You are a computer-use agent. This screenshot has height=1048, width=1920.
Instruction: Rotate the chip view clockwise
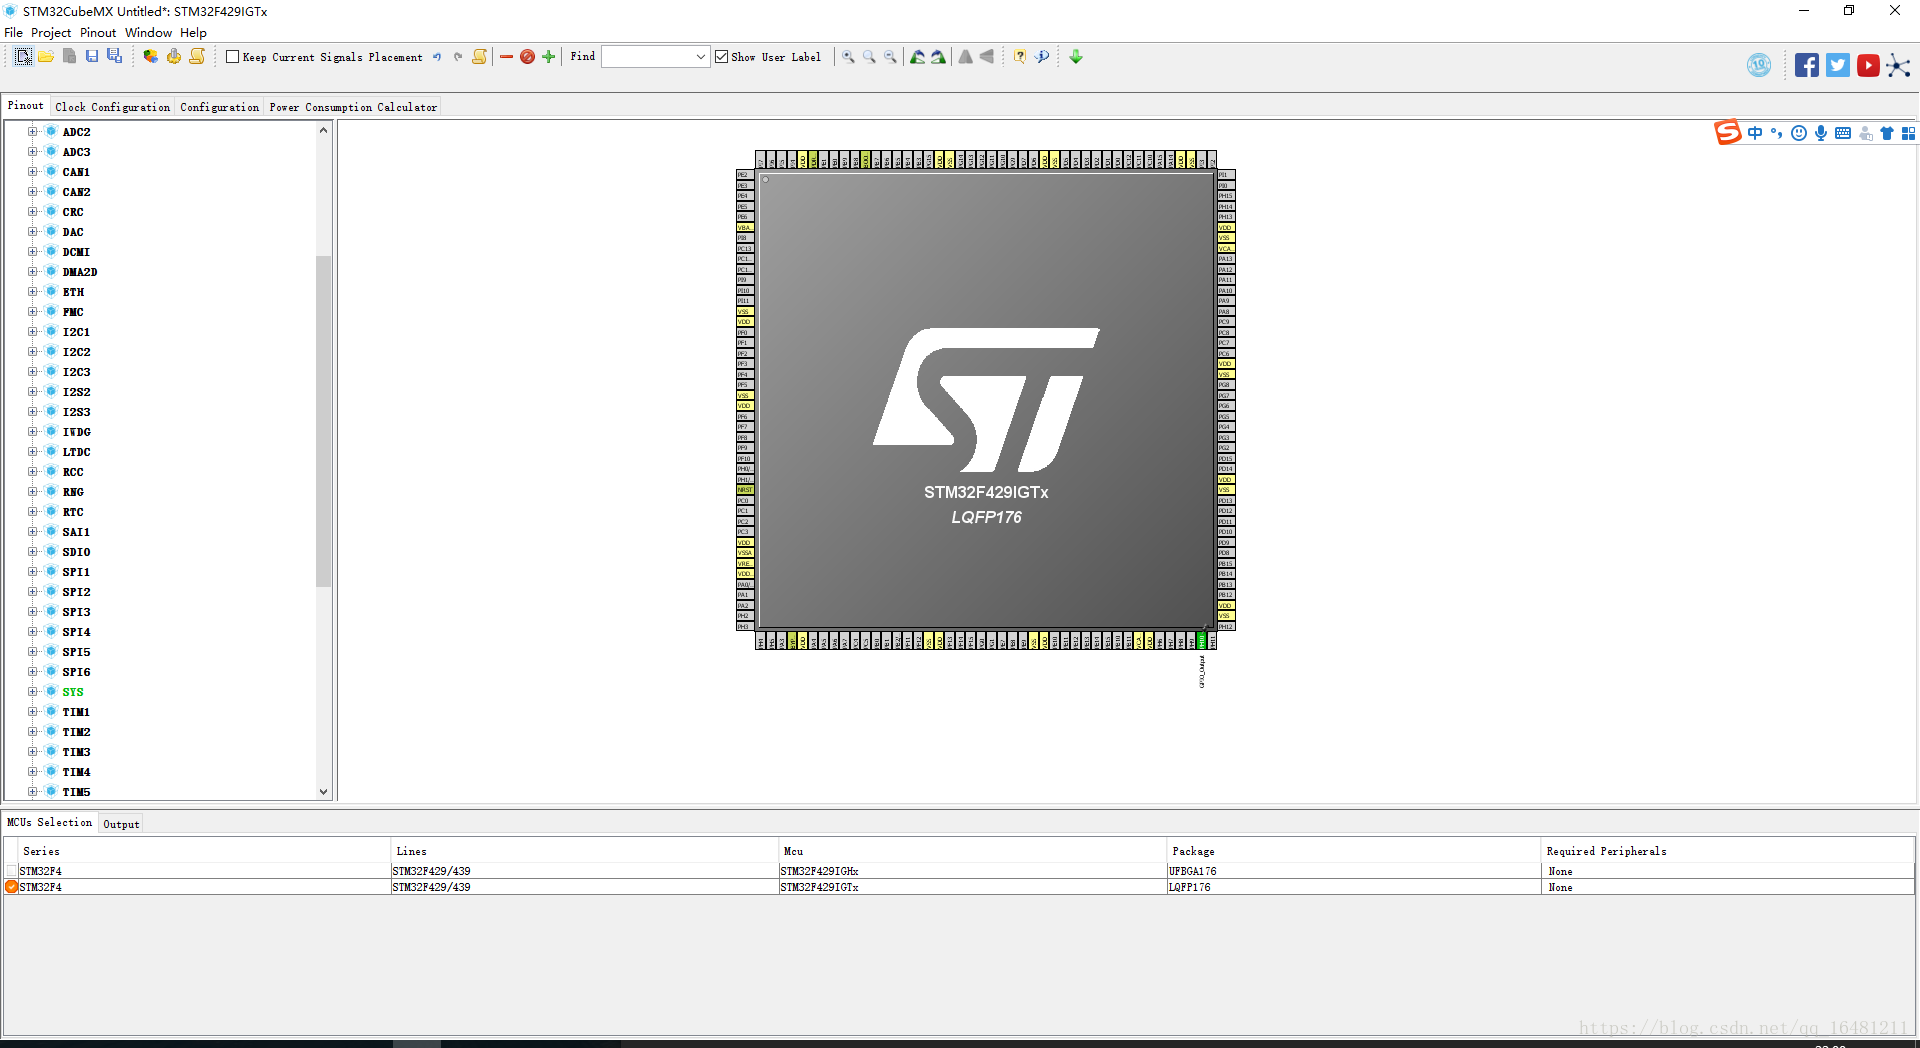917,57
